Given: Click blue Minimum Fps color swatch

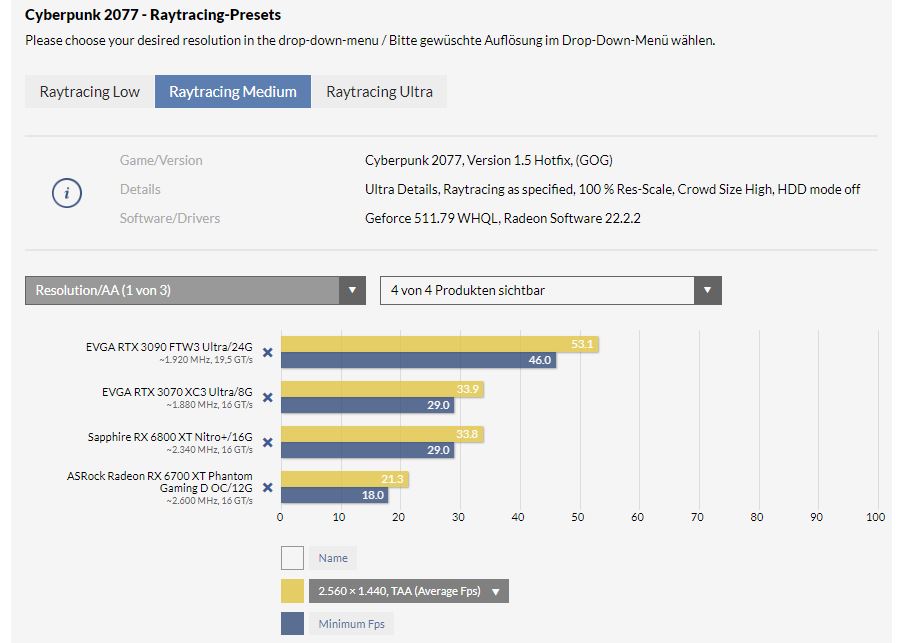Looking at the screenshot, I should click(292, 624).
